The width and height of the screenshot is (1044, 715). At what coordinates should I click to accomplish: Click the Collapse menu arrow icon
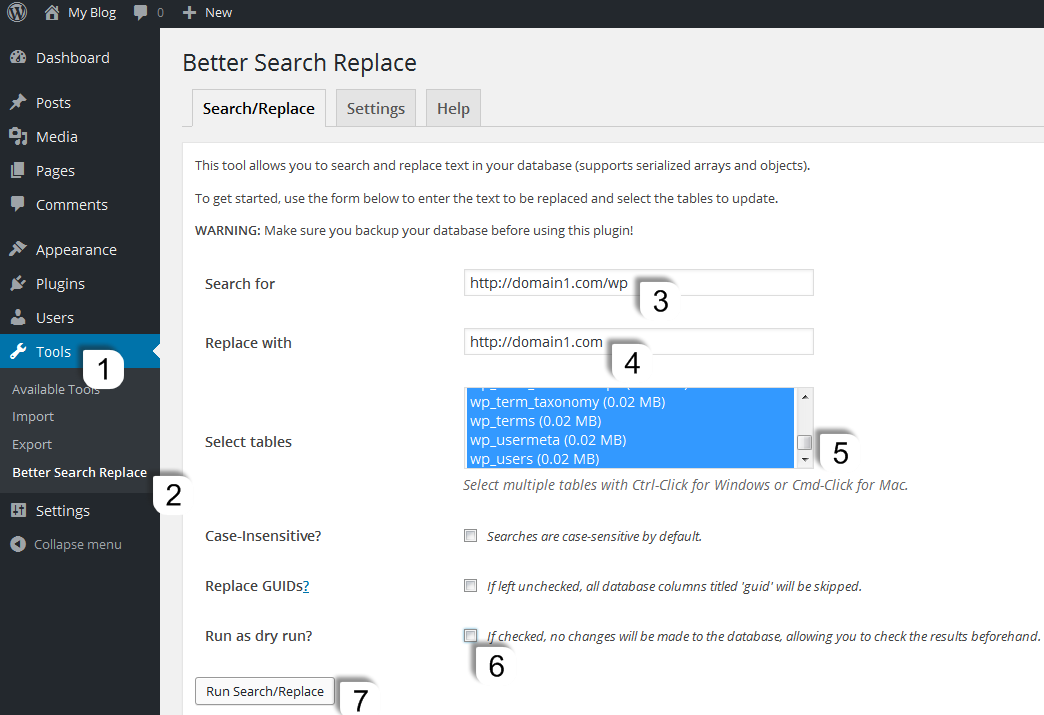18,545
